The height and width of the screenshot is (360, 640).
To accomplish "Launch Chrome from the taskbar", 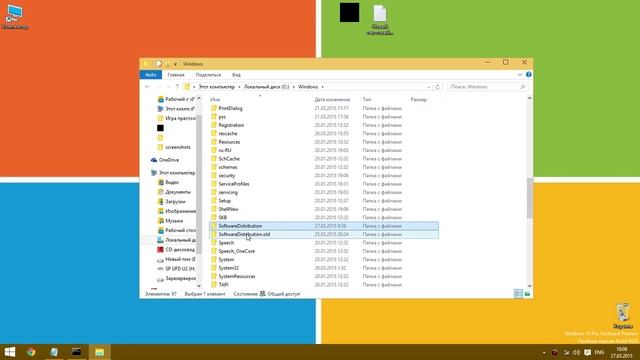I will pos(31,352).
